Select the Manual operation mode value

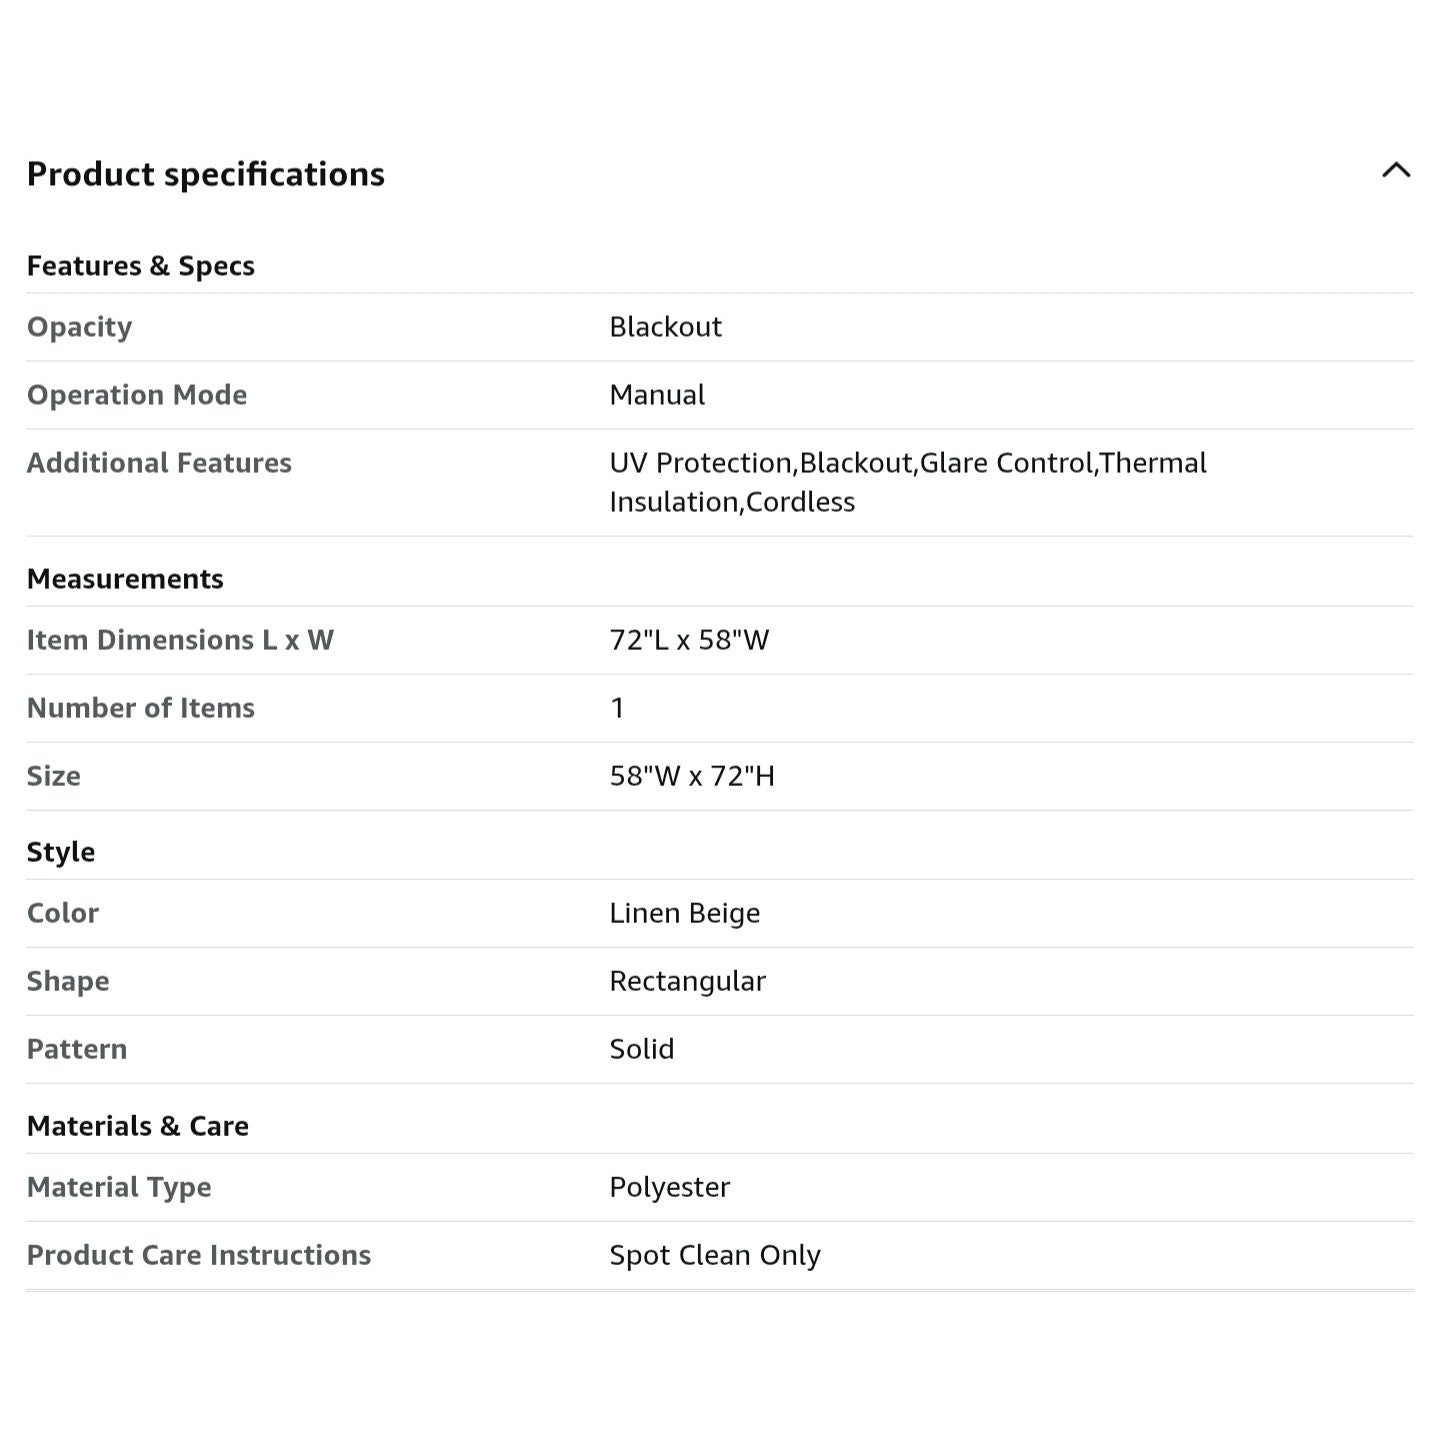[x=658, y=395]
